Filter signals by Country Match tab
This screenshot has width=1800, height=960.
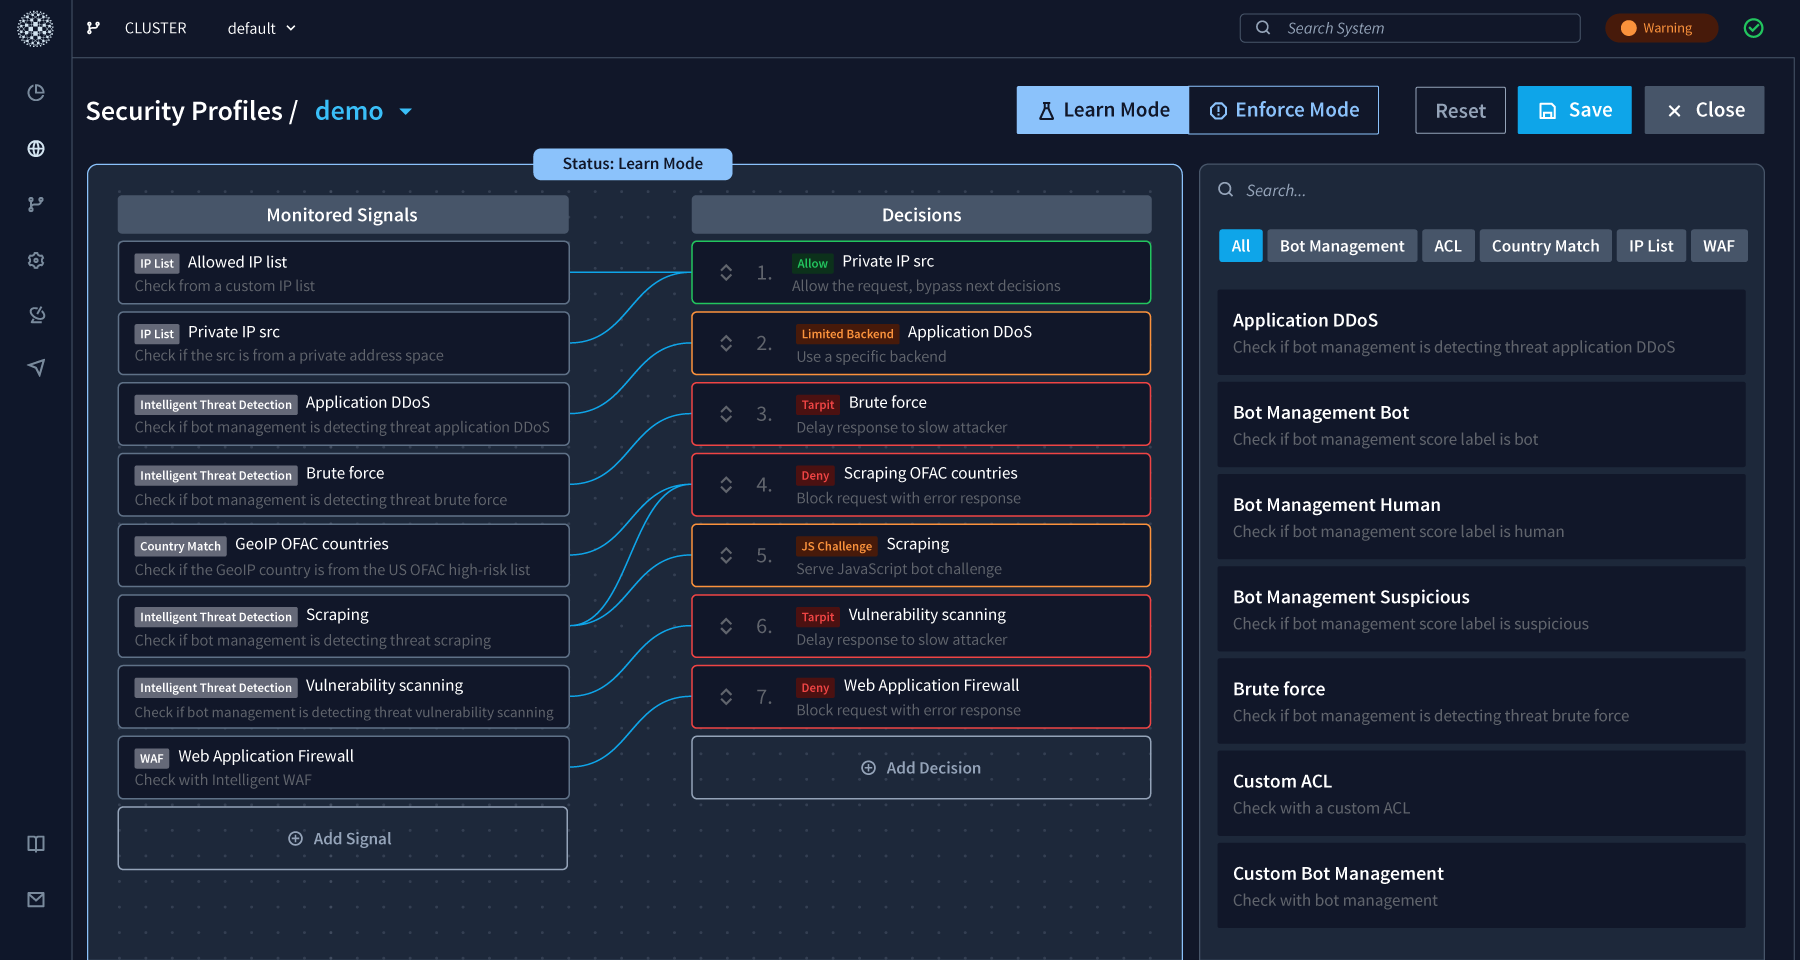1545,246
